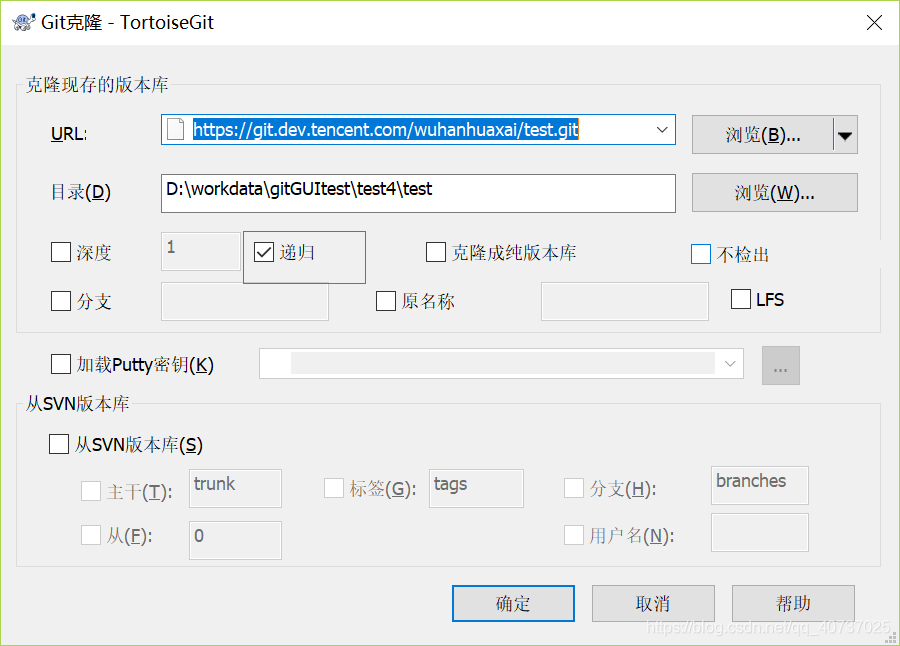This screenshot has height=646, width=900.
Task: Enable the 深度 depth checkbox
Action: pos(61,252)
